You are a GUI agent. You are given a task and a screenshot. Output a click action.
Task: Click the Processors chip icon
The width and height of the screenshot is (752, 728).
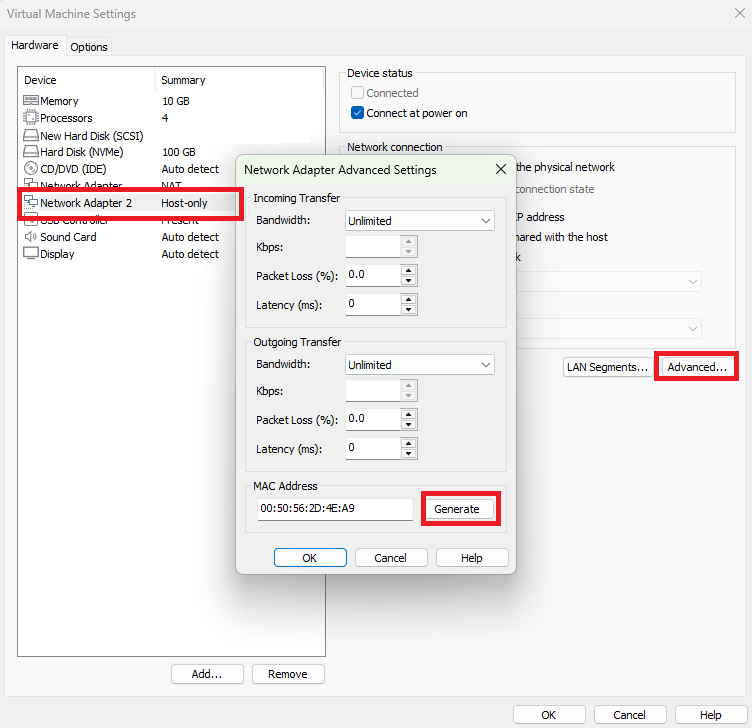pos(31,117)
